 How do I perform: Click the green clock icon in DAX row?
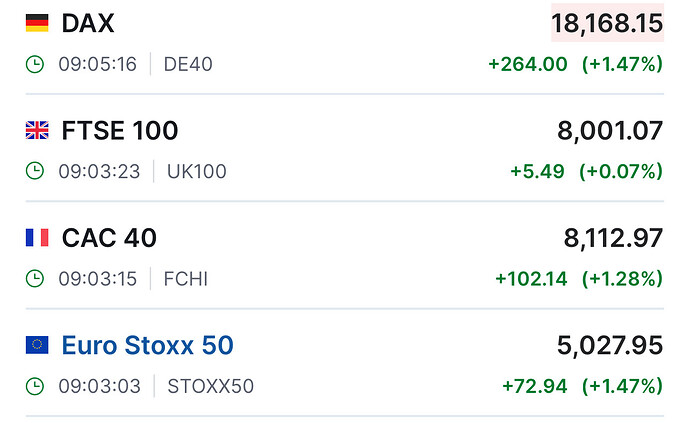[x=35, y=64]
